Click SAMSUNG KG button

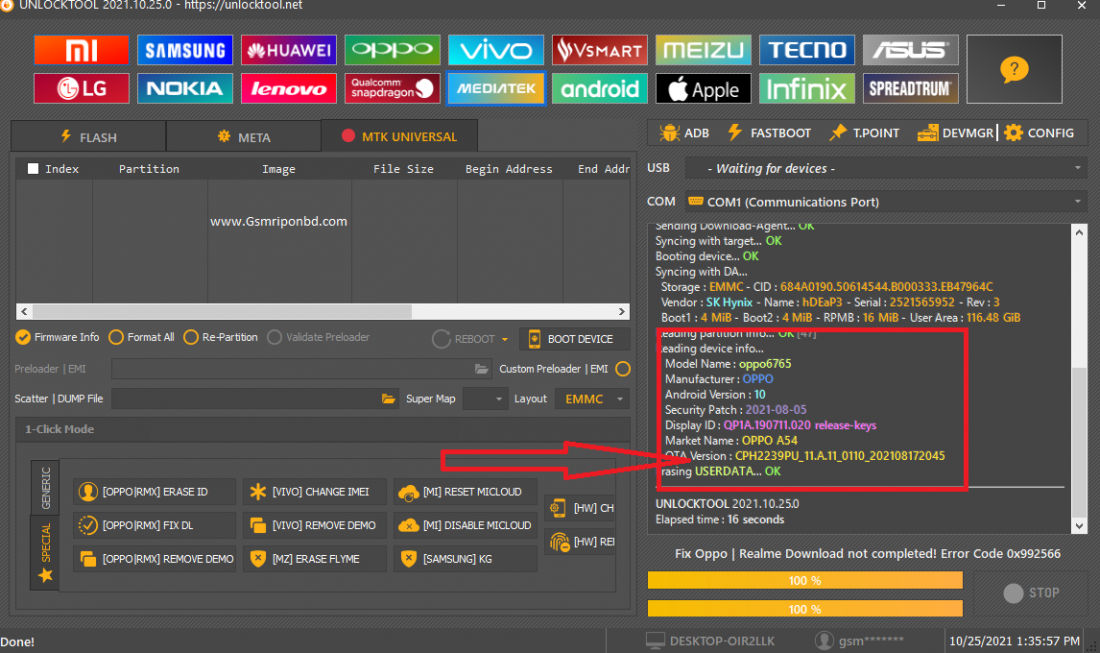(x=465, y=559)
